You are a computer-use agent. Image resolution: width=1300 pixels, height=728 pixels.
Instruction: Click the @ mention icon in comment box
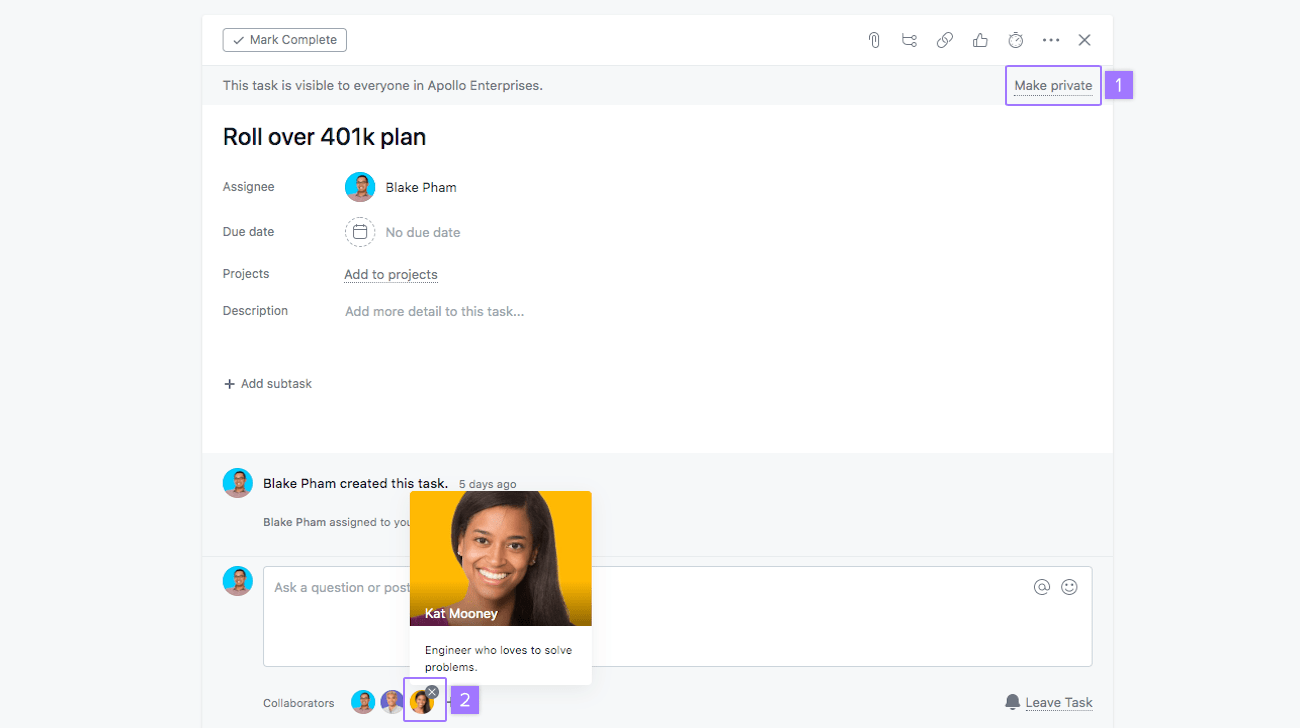pos(1042,587)
